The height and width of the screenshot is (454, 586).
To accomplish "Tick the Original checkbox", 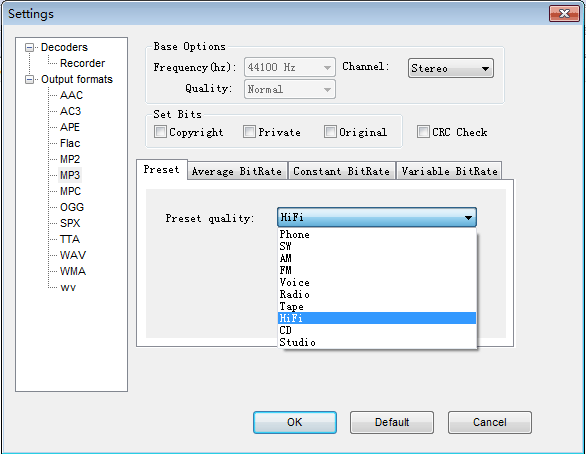I will click(330, 132).
